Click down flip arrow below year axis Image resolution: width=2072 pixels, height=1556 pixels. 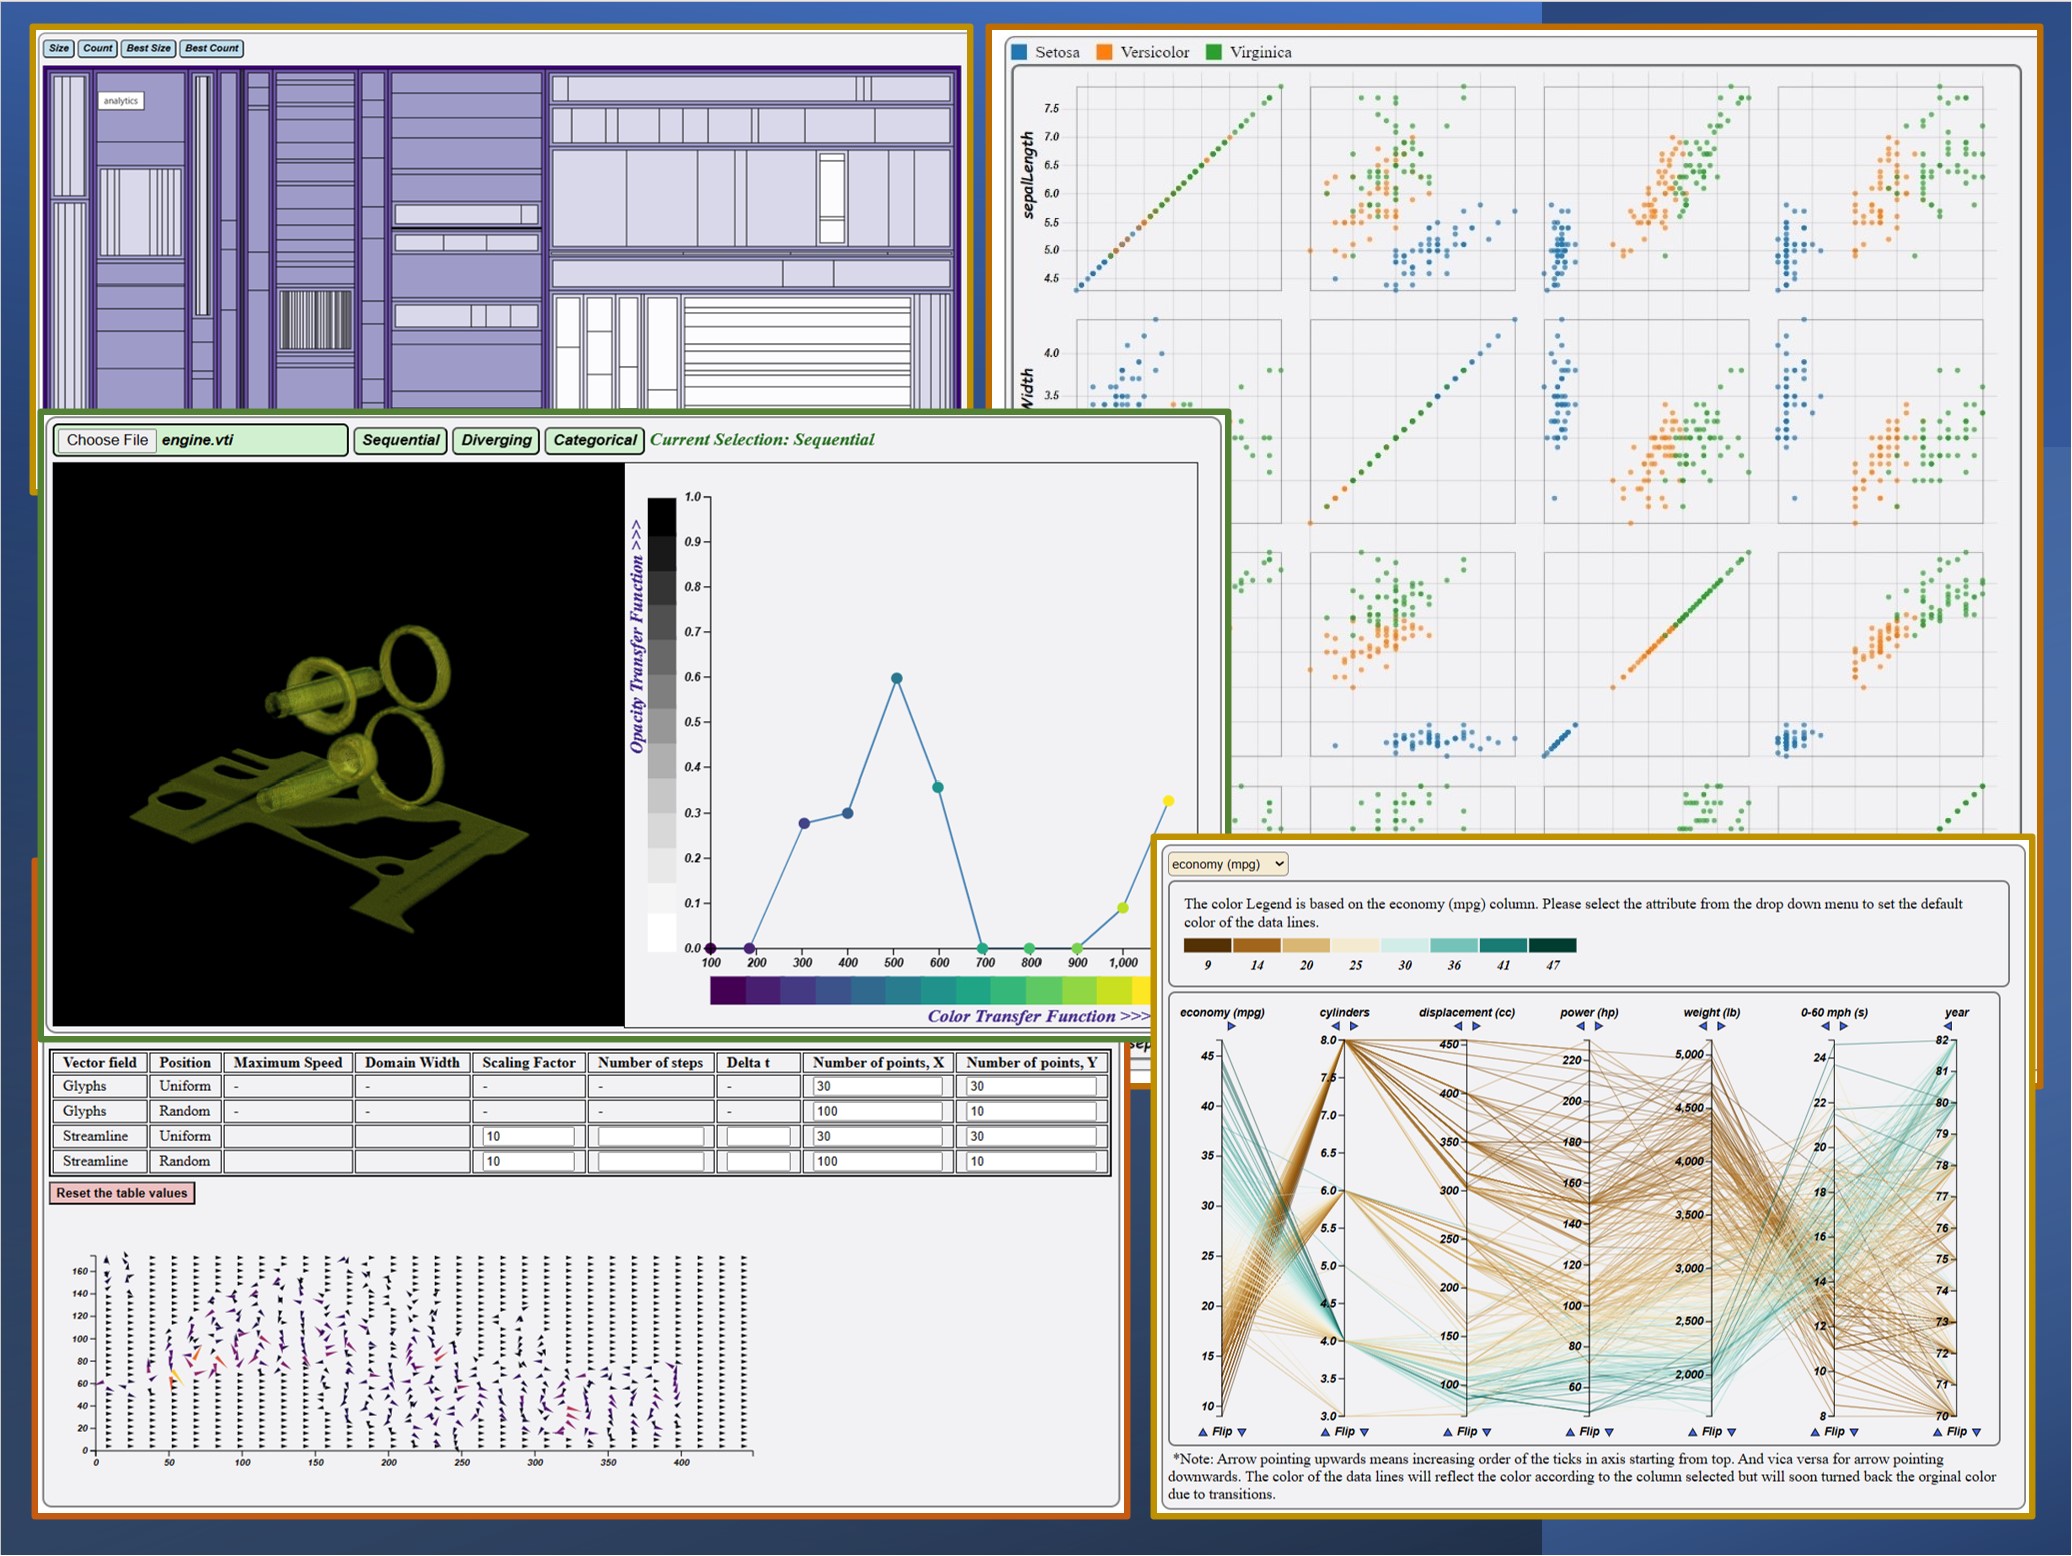[x=1976, y=1432]
